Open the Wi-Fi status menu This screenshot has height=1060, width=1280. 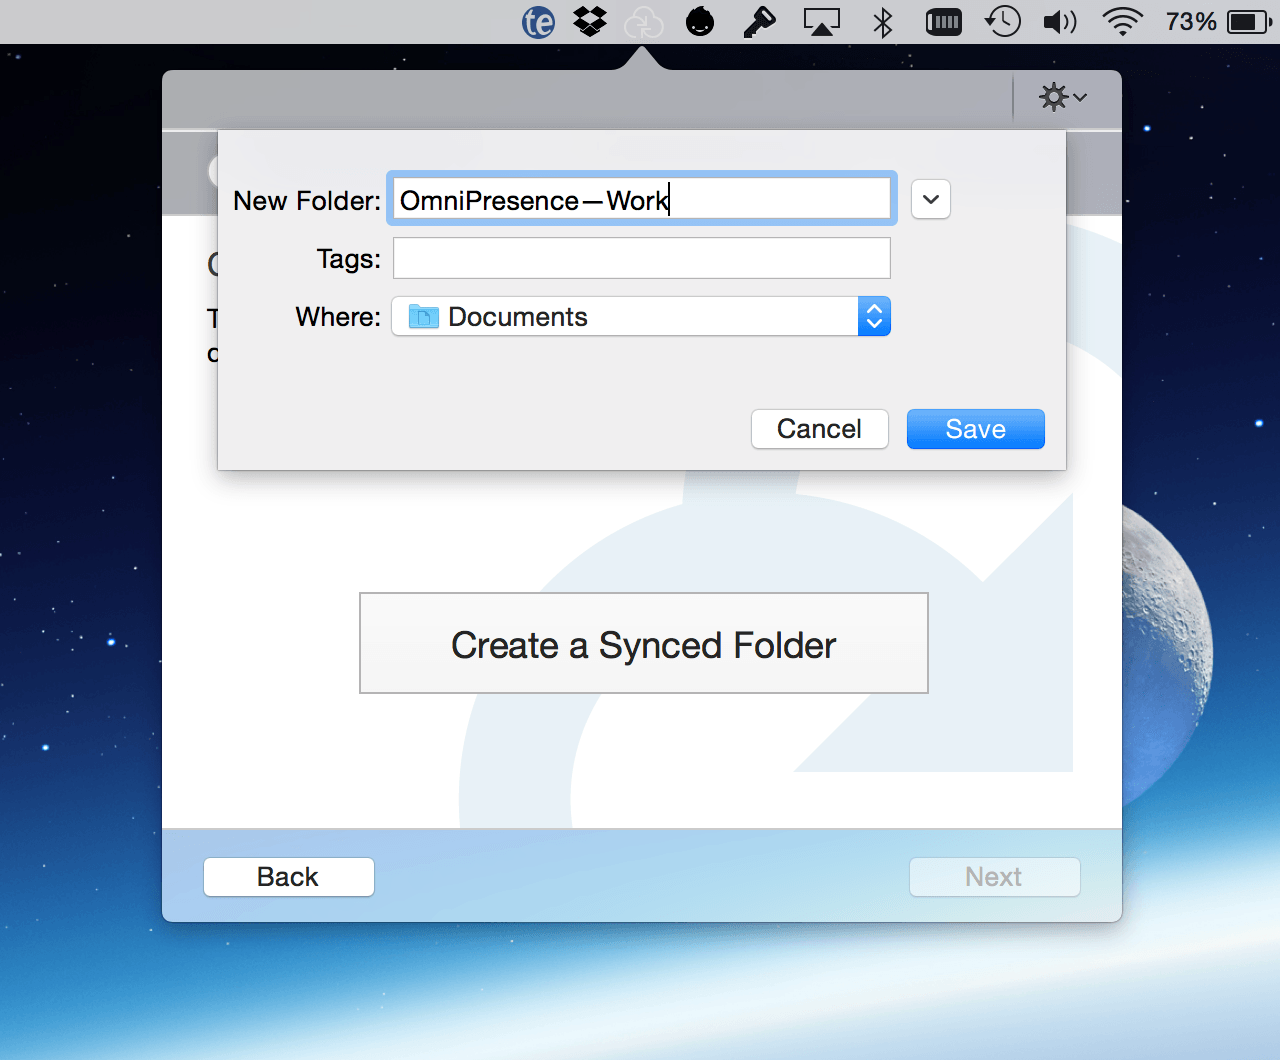click(1122, 22)
